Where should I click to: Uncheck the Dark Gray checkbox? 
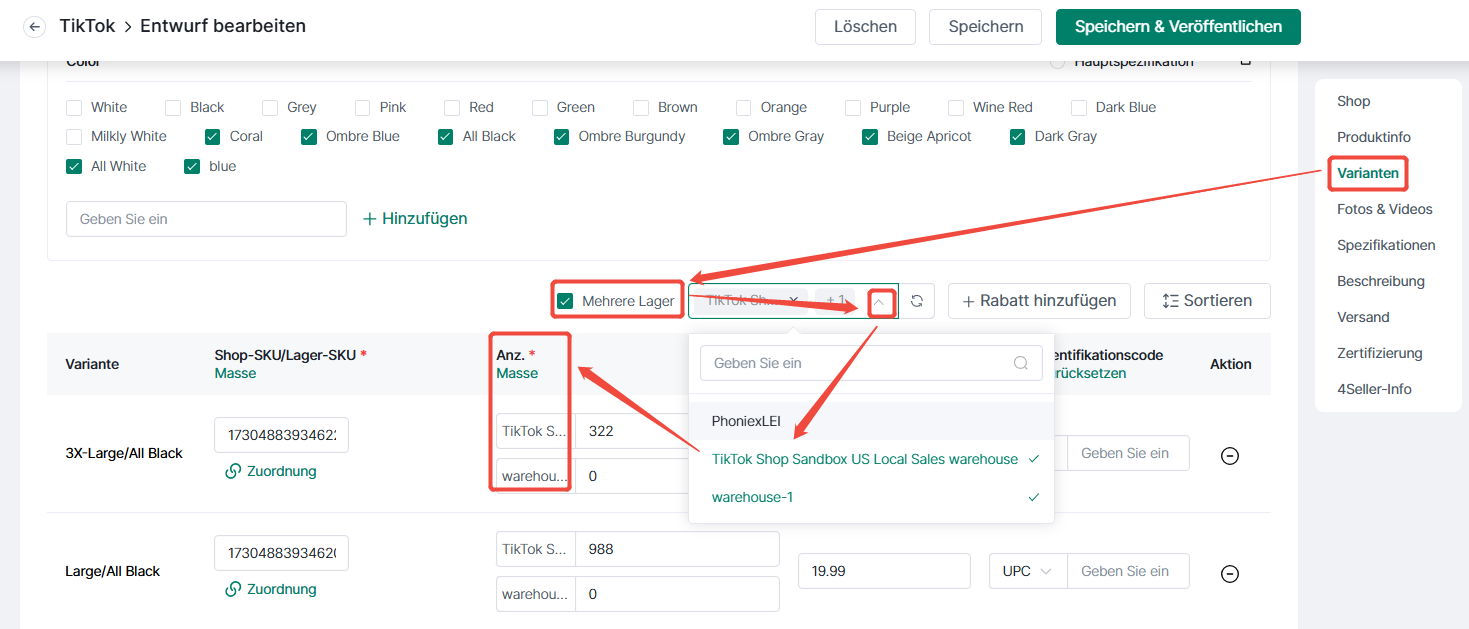click(x=1018, y=136)
